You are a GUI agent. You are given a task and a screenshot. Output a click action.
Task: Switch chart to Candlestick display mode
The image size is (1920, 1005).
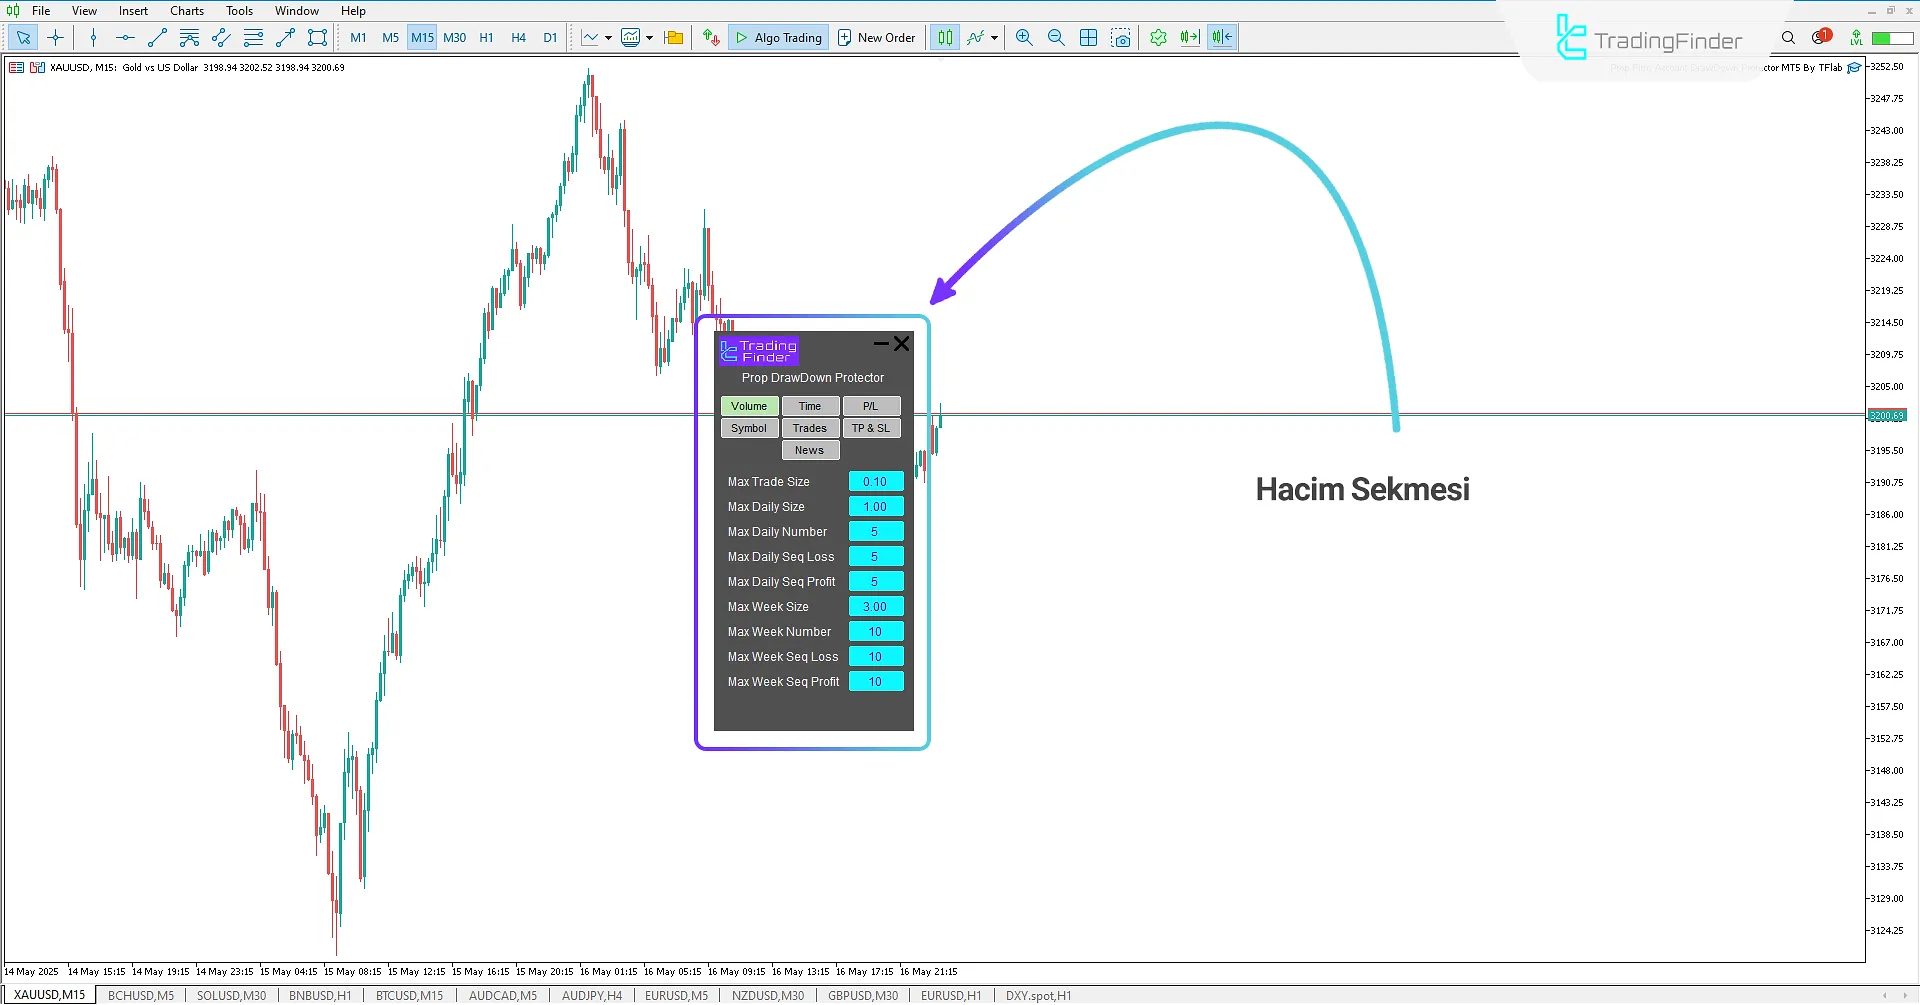coord(945,37)
